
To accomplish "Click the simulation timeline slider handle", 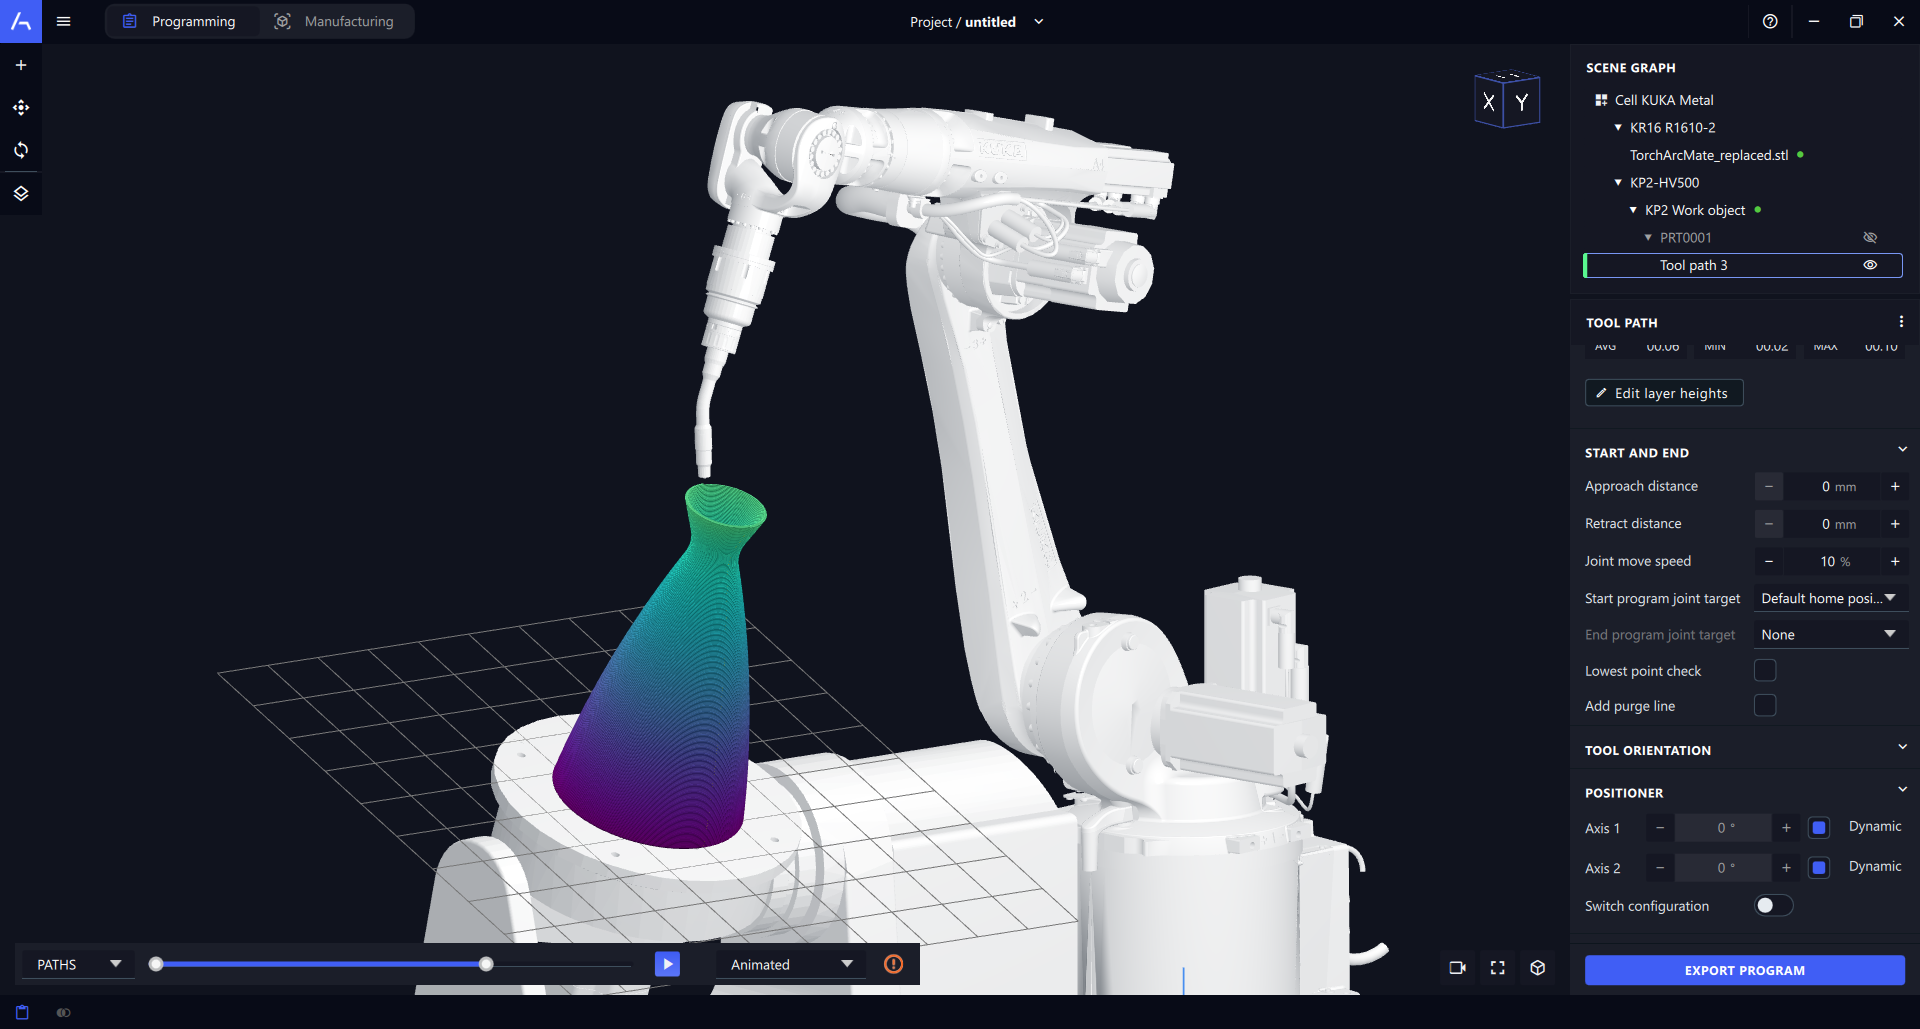I will pyautogui.click(x=486, y=964).
